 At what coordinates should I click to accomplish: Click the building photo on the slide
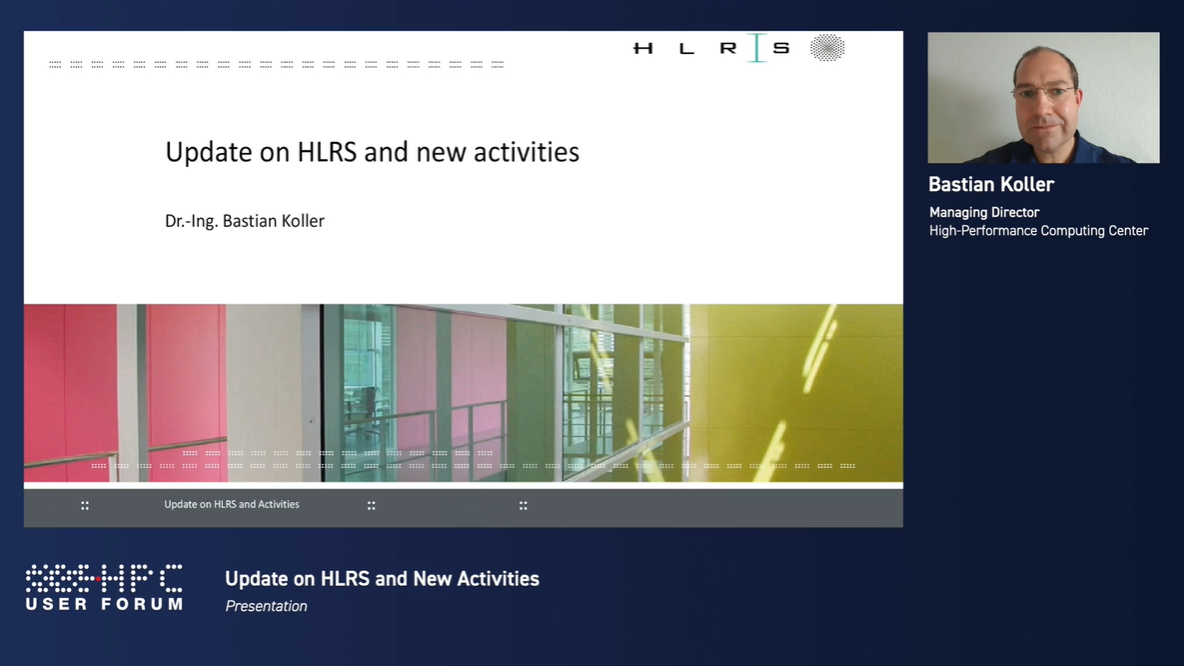coord(463,393)
